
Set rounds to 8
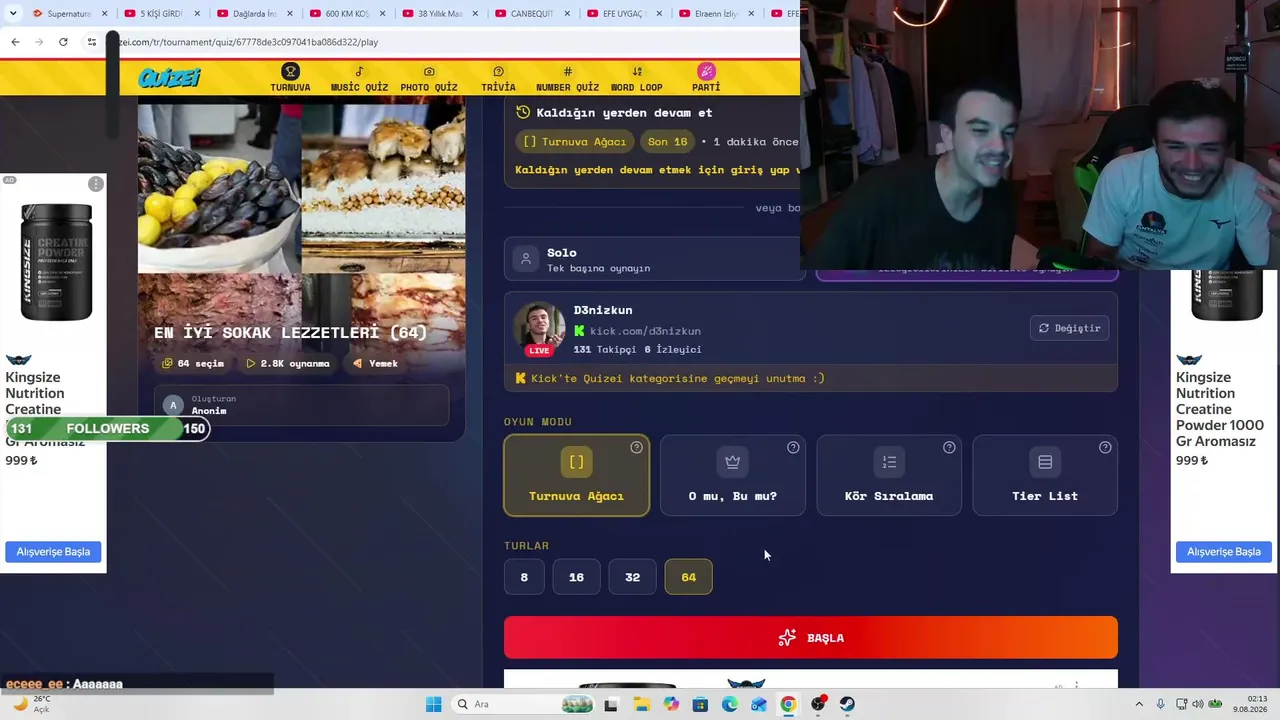(524, 577)
